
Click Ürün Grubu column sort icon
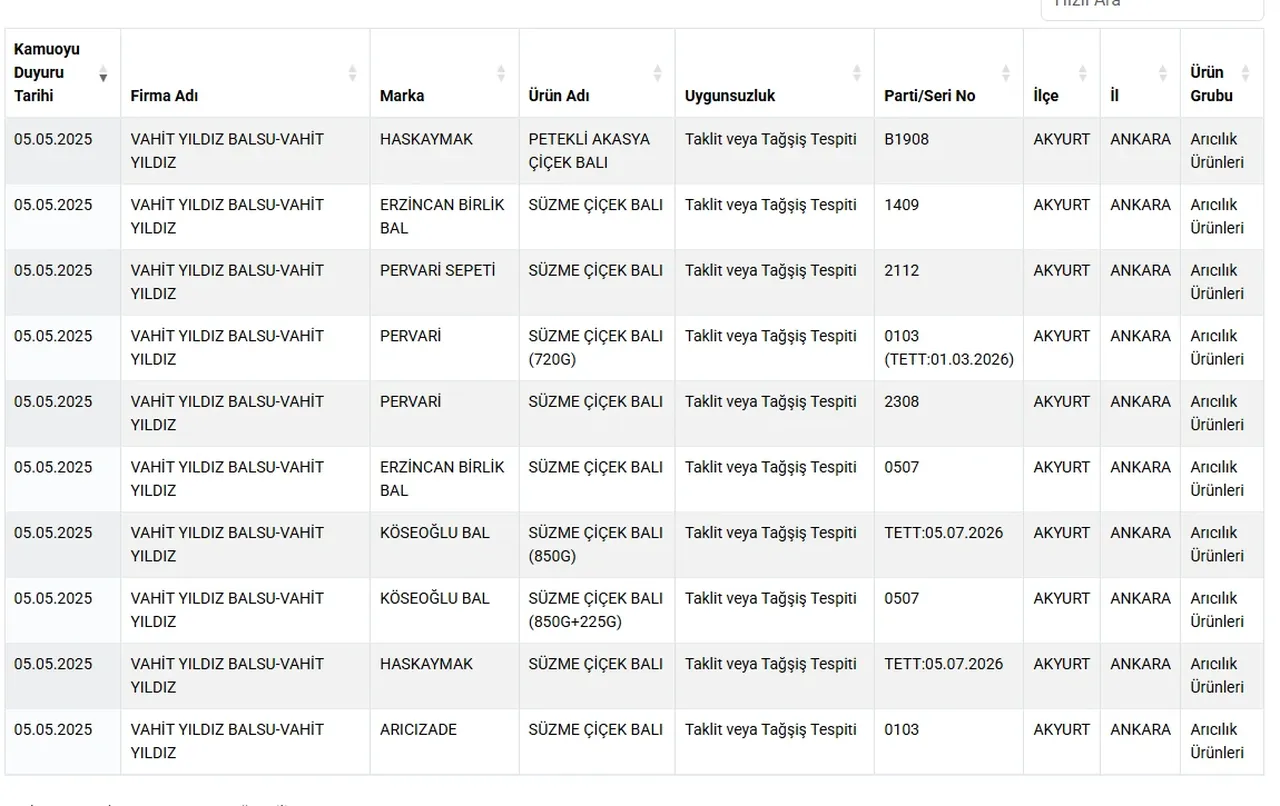tap(1245, 73)
